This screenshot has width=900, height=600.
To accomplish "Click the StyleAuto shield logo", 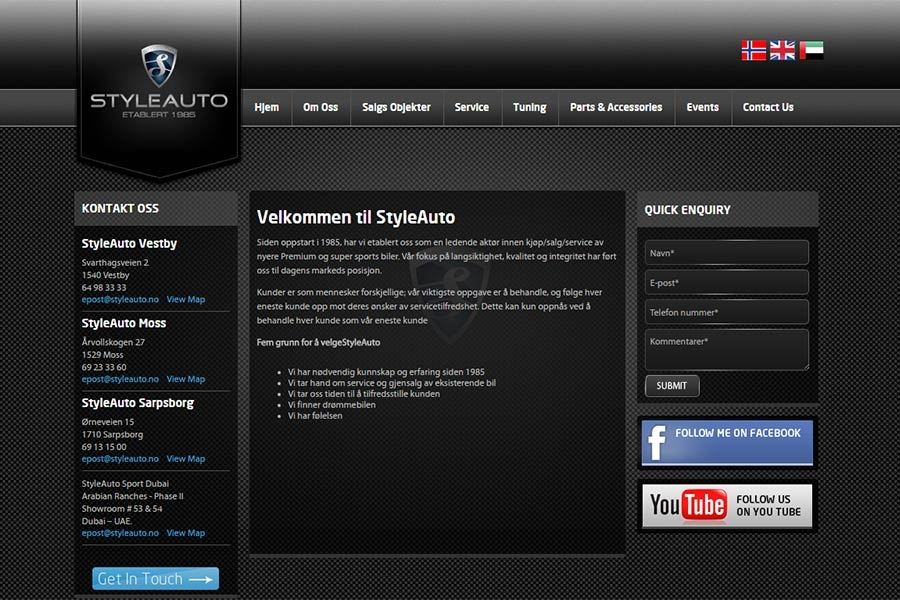I will coord(159,65).
